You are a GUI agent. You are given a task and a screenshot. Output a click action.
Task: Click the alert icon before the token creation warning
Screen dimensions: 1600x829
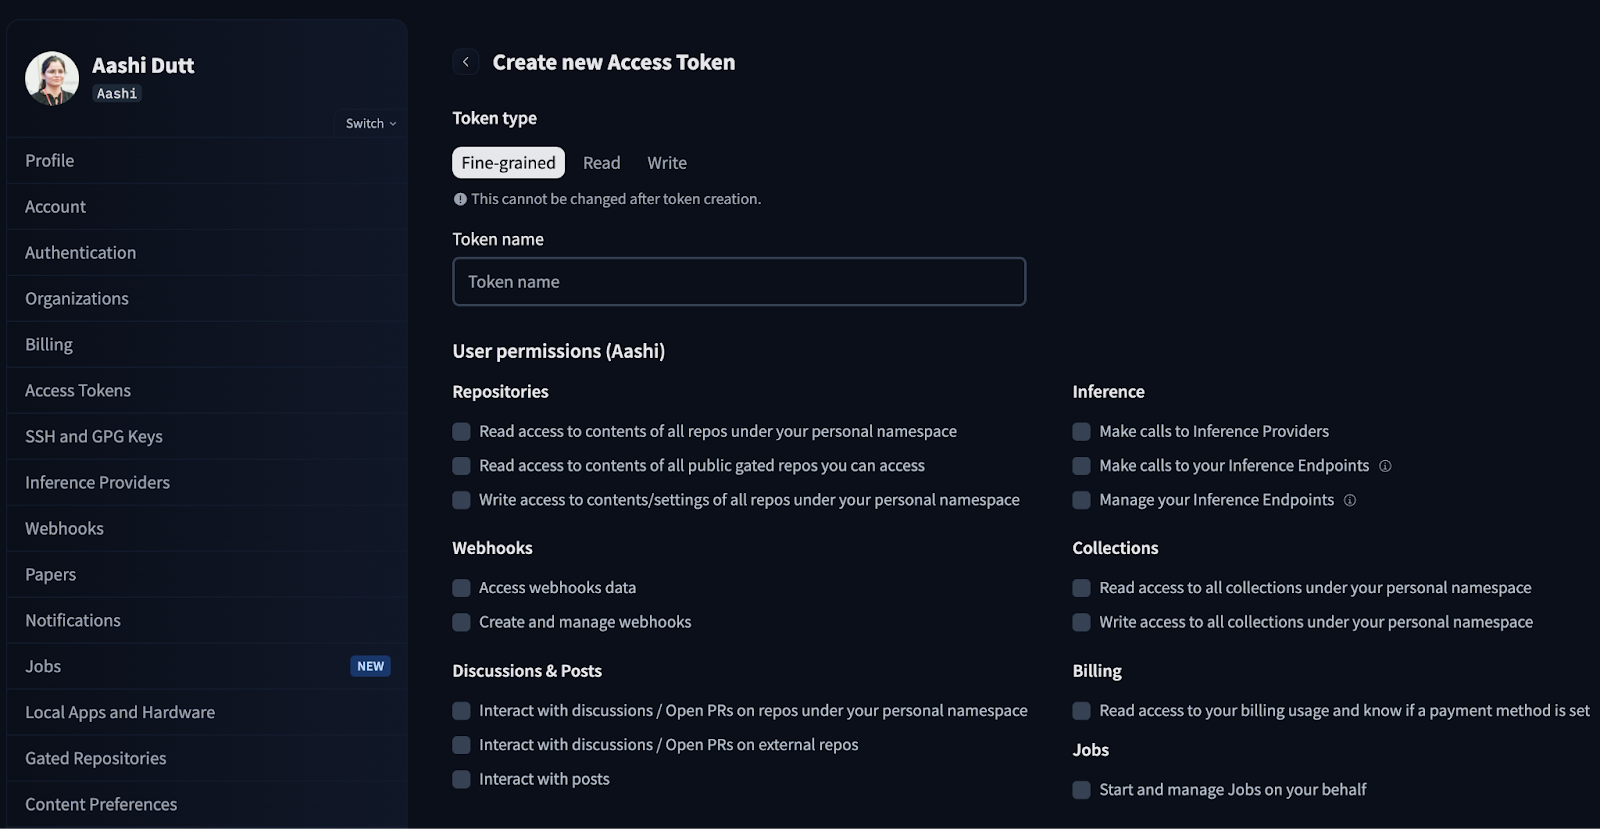pos(459,199)
